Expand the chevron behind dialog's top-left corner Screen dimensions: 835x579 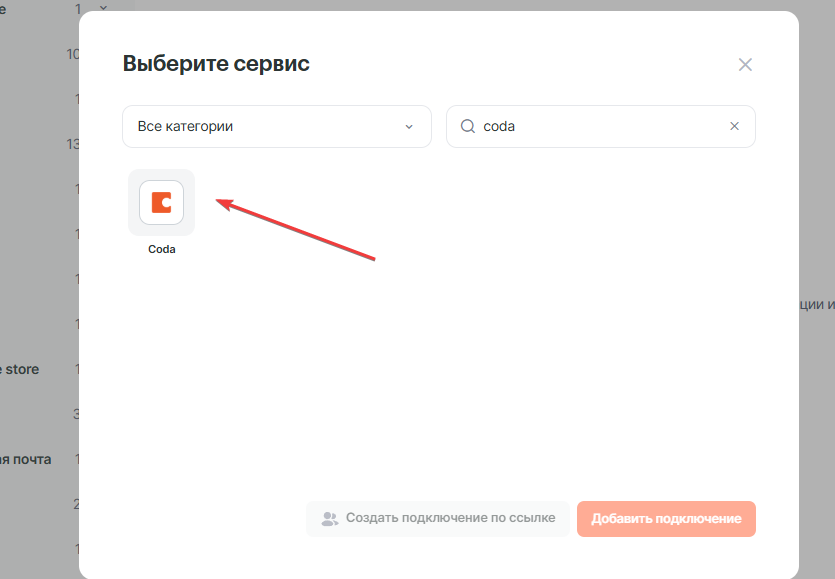[x=102, y=8]
